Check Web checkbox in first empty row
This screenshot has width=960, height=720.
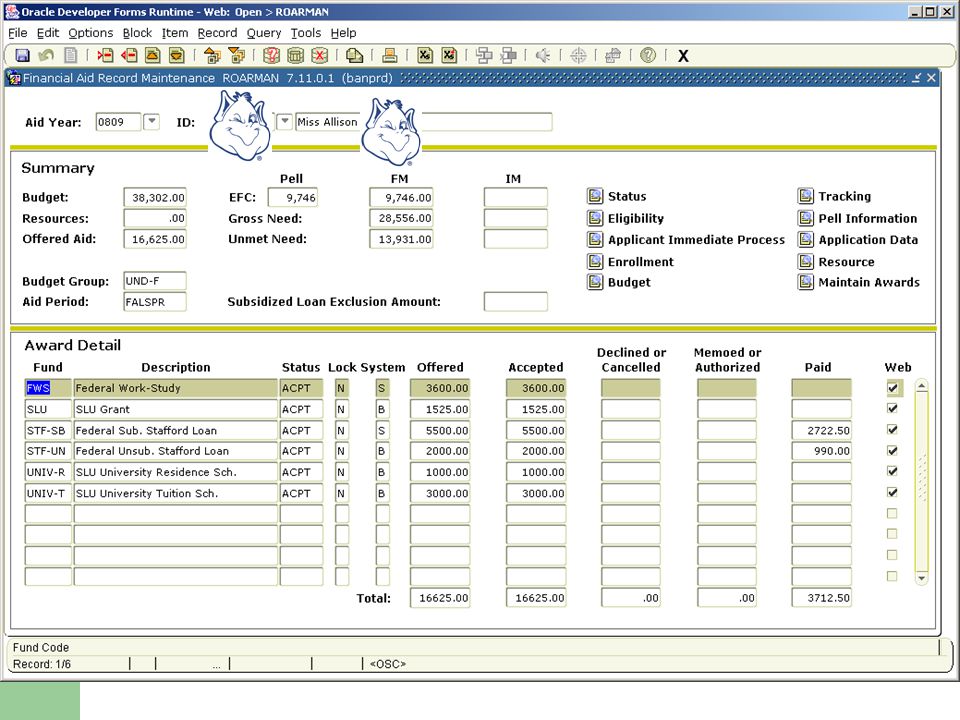tap(892, 513)
